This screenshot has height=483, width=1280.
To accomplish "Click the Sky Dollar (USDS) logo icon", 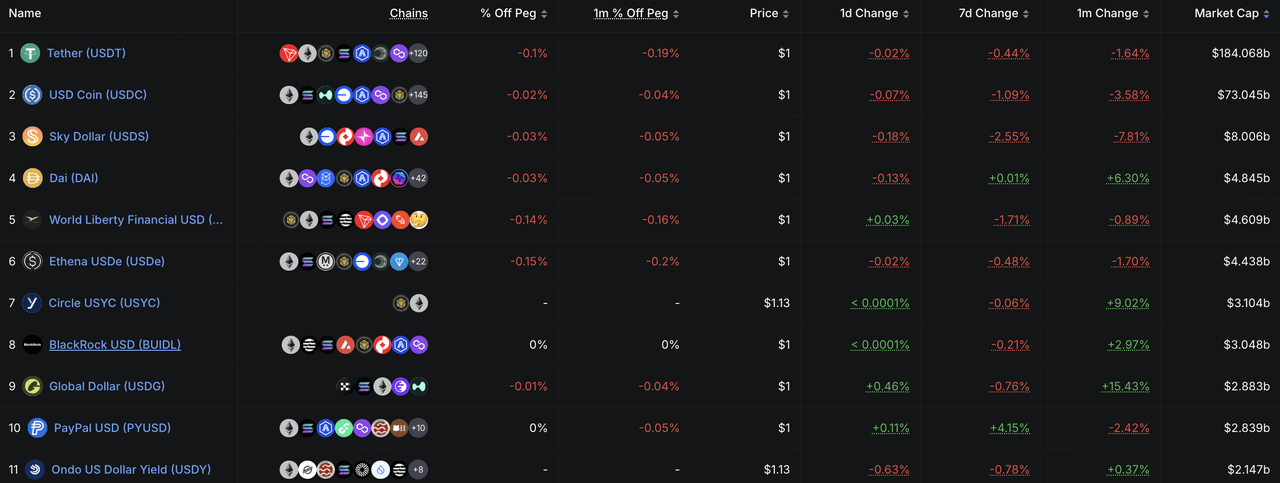I will (x=32, y=136).
